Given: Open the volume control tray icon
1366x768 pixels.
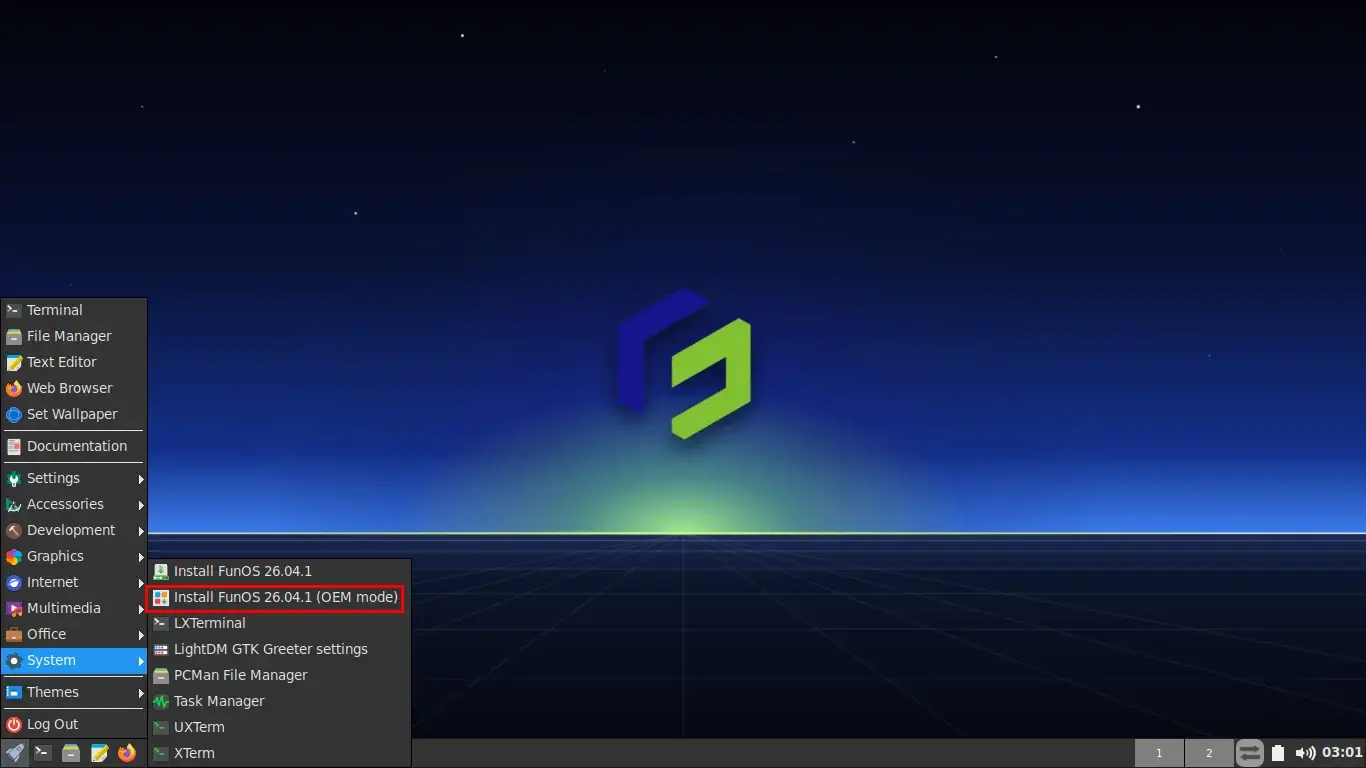Looking at the screenshot, I should pyautogui.click(x=1305, y=753).
